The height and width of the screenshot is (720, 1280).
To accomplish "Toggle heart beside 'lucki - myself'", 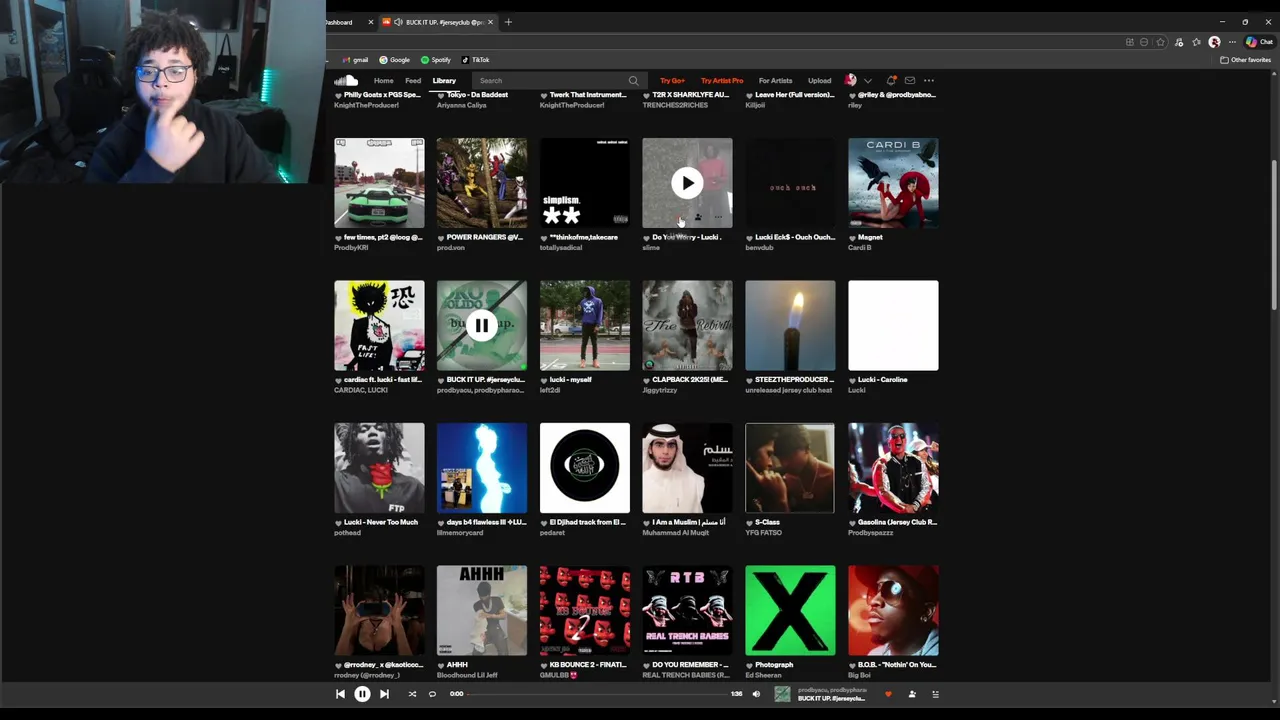I will 544,380.
